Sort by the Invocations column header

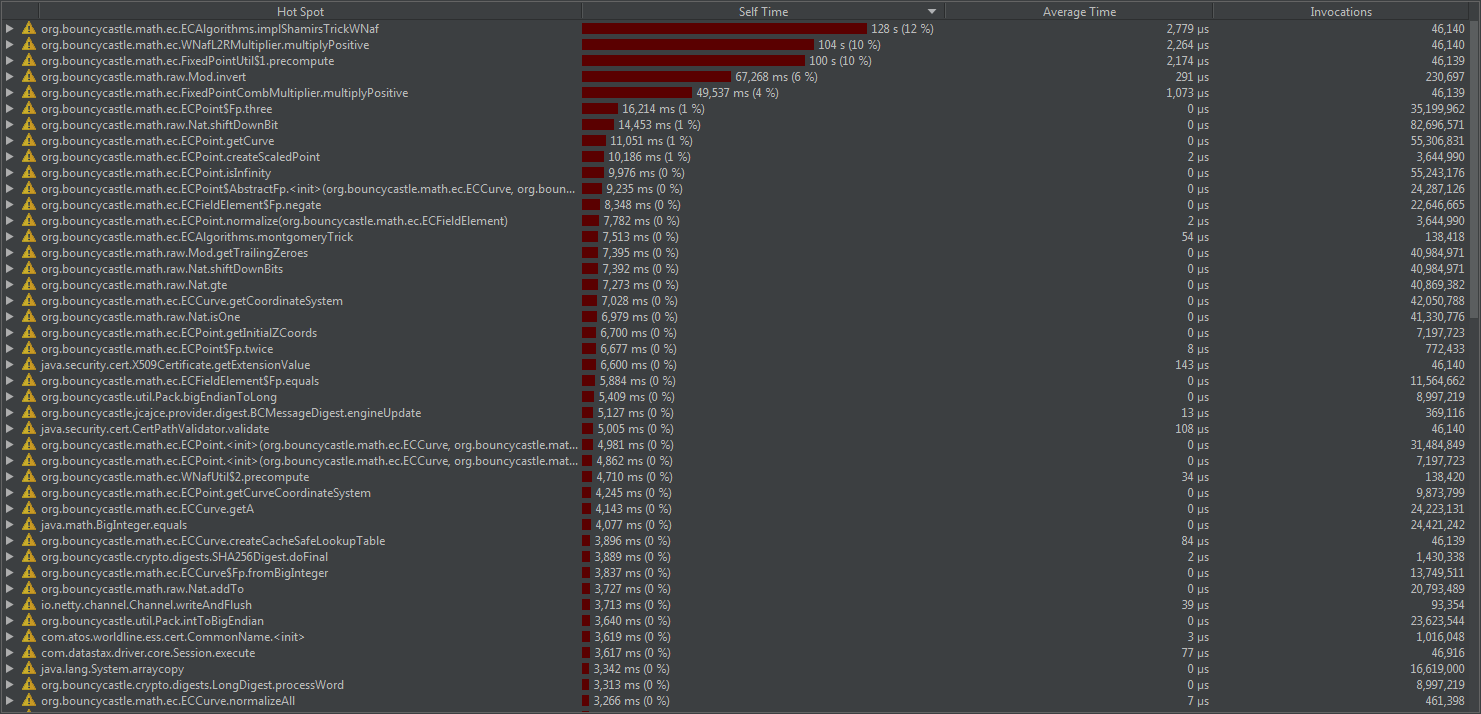tap(1340, 11)
